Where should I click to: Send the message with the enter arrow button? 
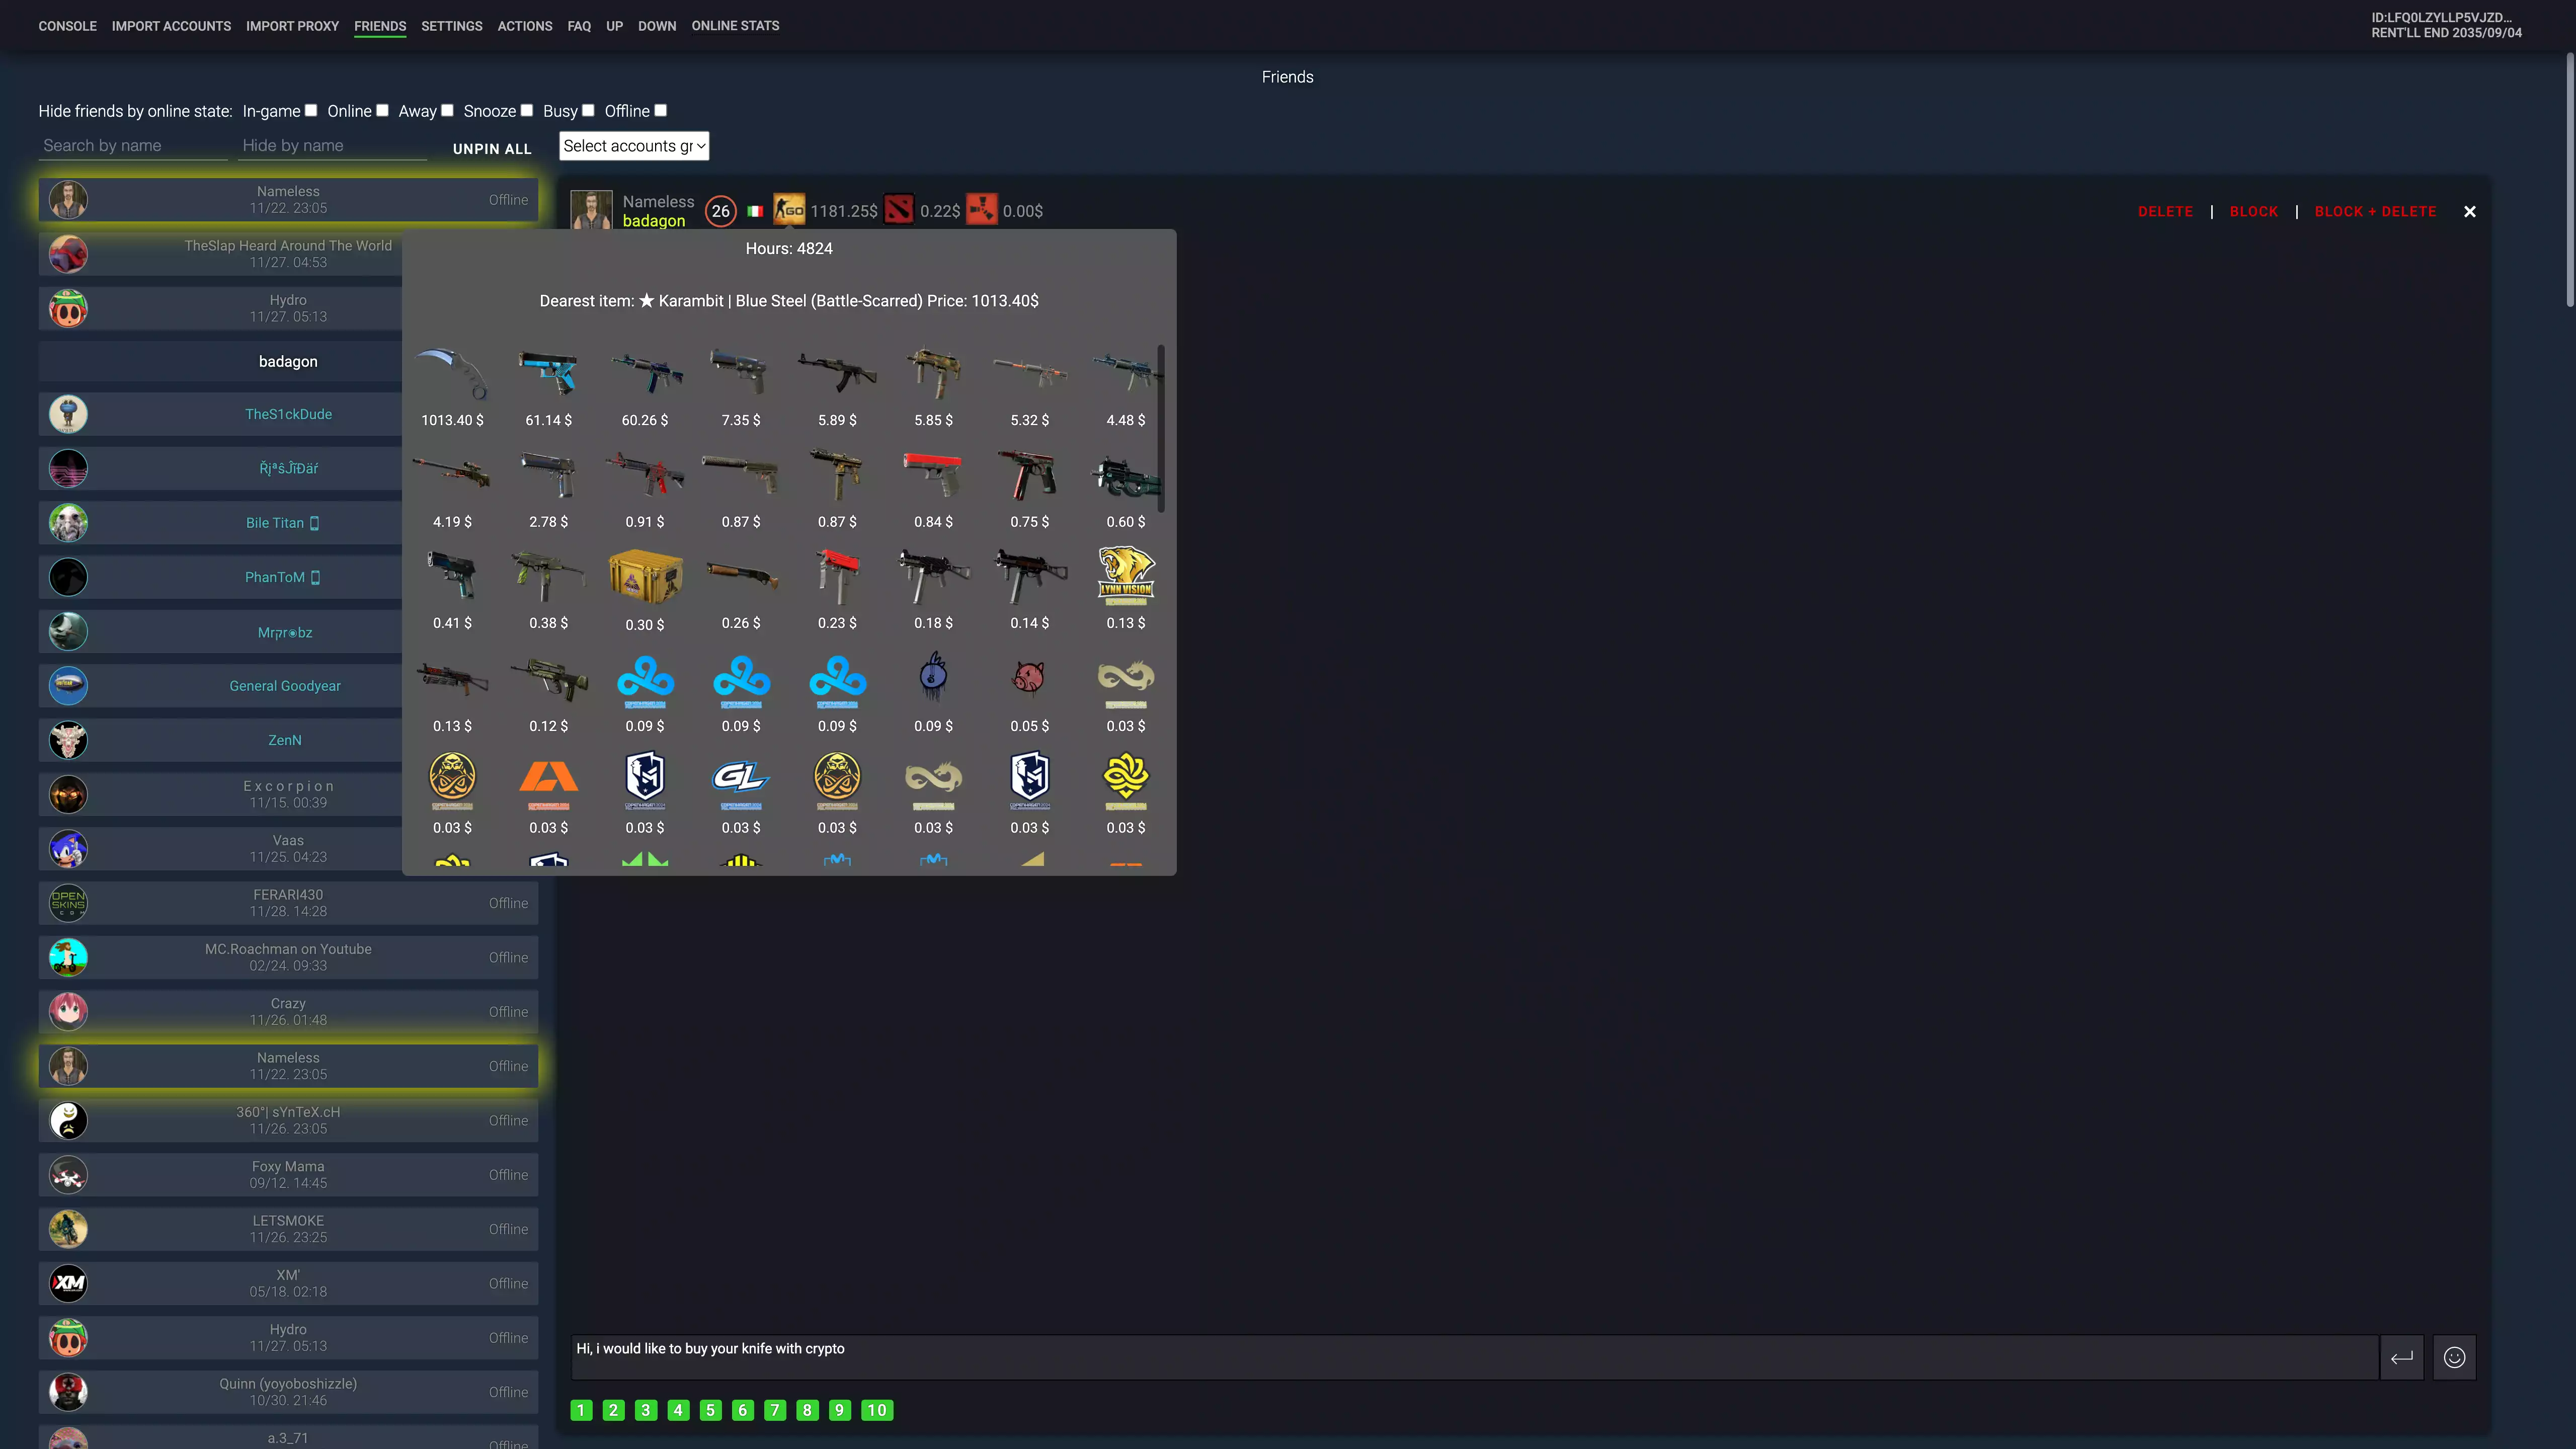pyautogui.click(x=2402, y=1357)
